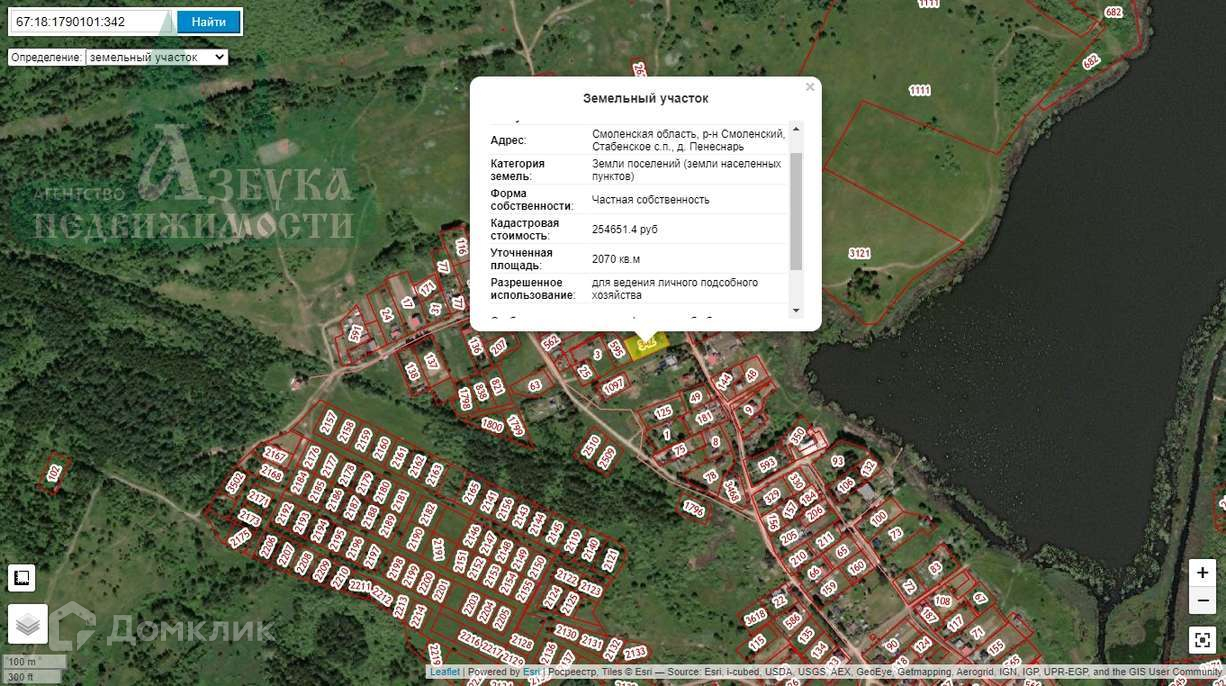Click the popup scrollbar down arrow
Image resolution: width=1226 pixels, height=686 pixels.
(x=796, y=310)
